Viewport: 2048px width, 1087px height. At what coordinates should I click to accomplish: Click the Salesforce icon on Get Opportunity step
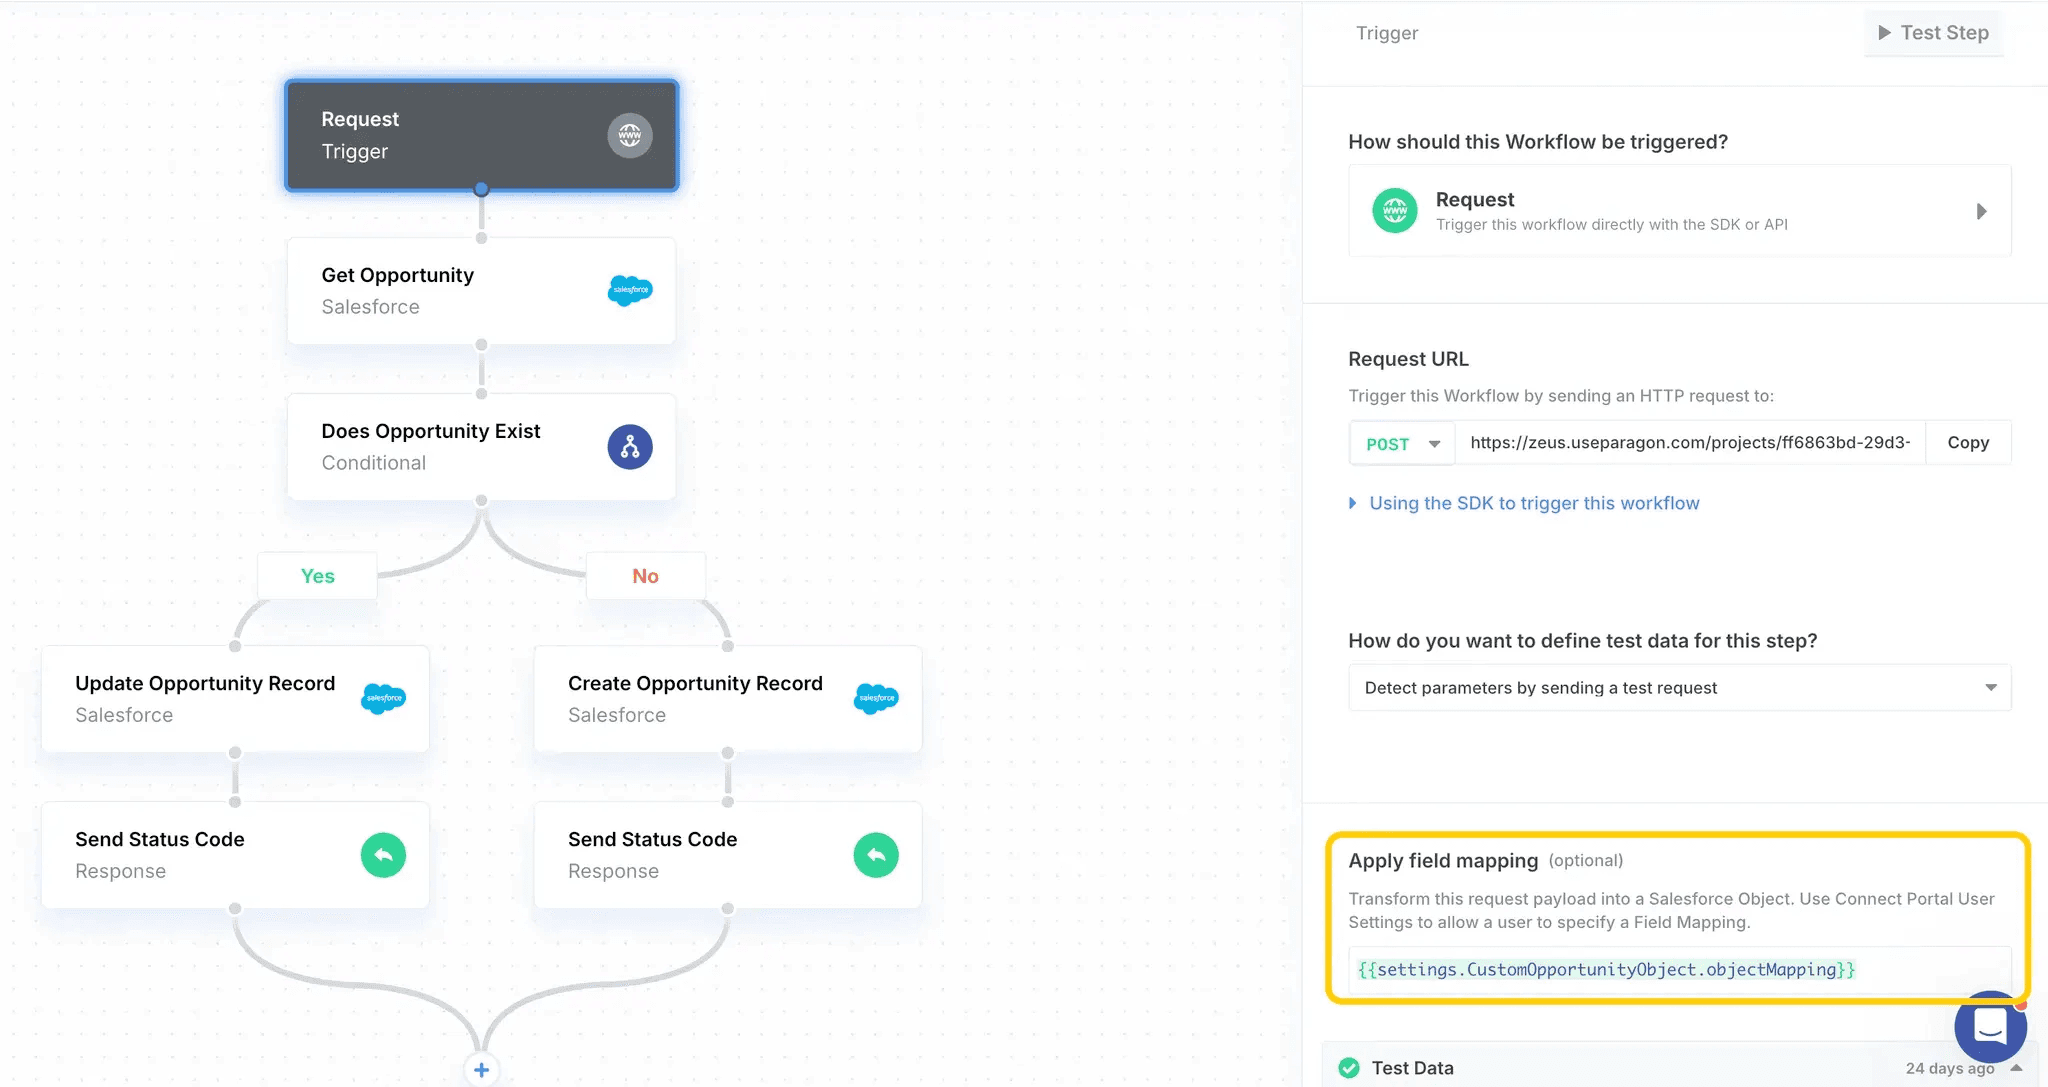(630, 290)
